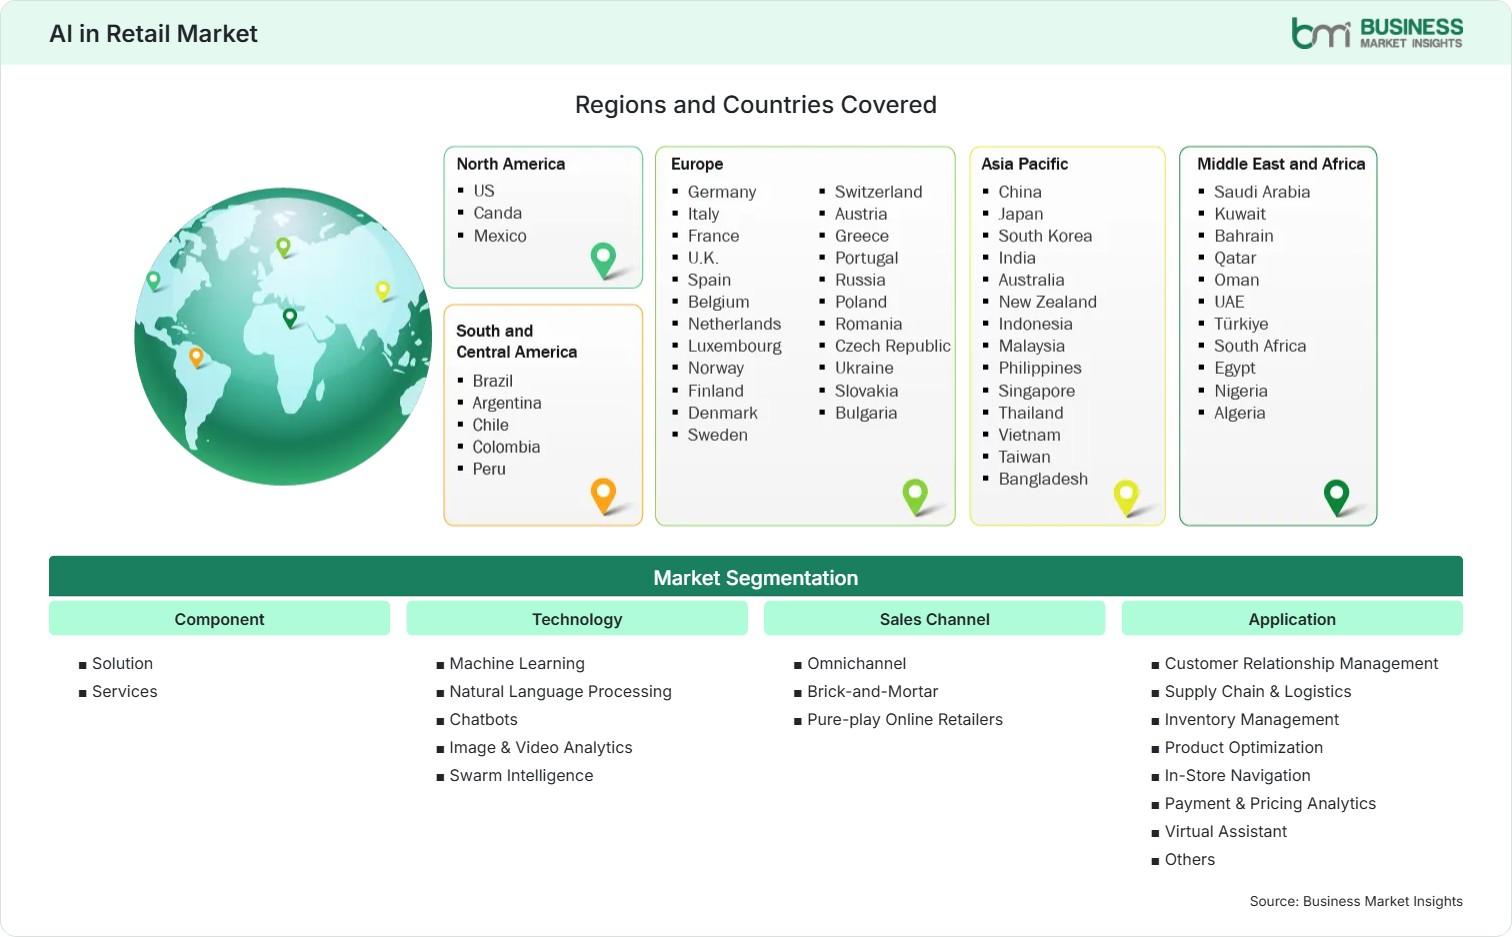The image size is (1512, 937).
Task: Click 'Machine Learning' under Technology
Action: 517,663
